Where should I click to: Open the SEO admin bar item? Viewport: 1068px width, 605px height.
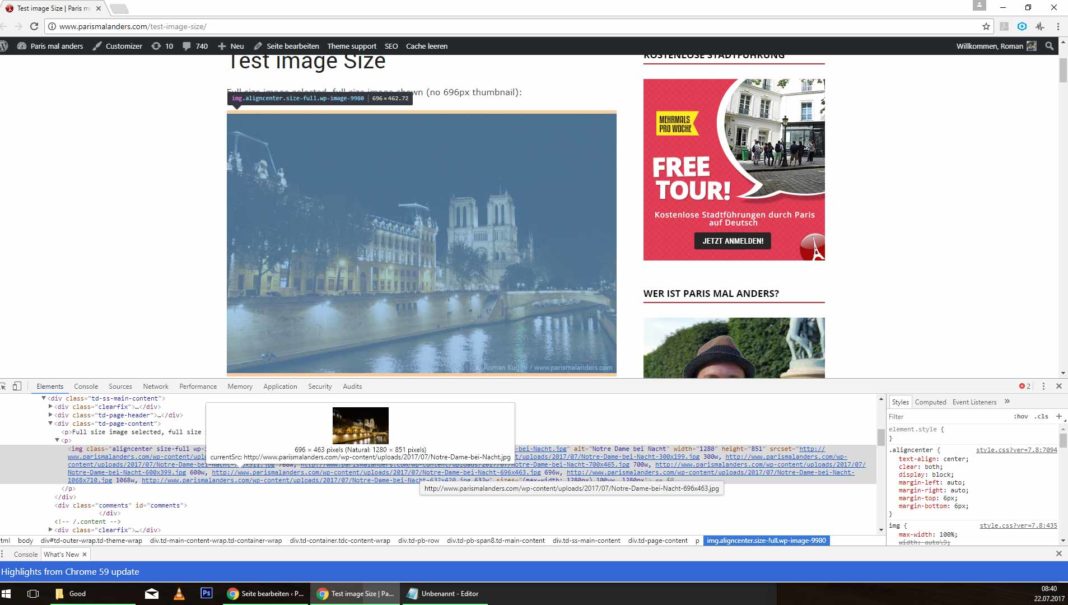click(x=391, y=46)
